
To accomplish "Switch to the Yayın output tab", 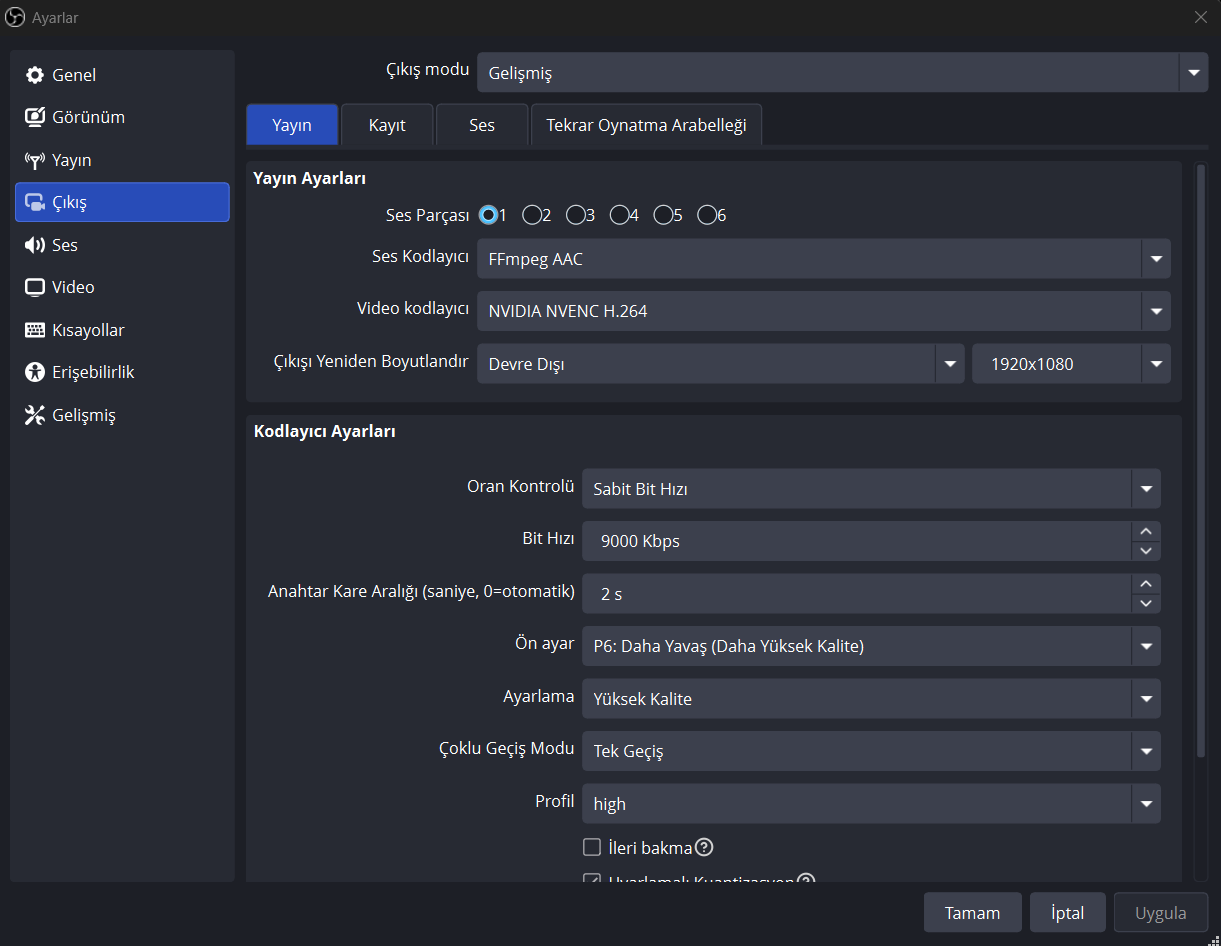I will 292,125.
